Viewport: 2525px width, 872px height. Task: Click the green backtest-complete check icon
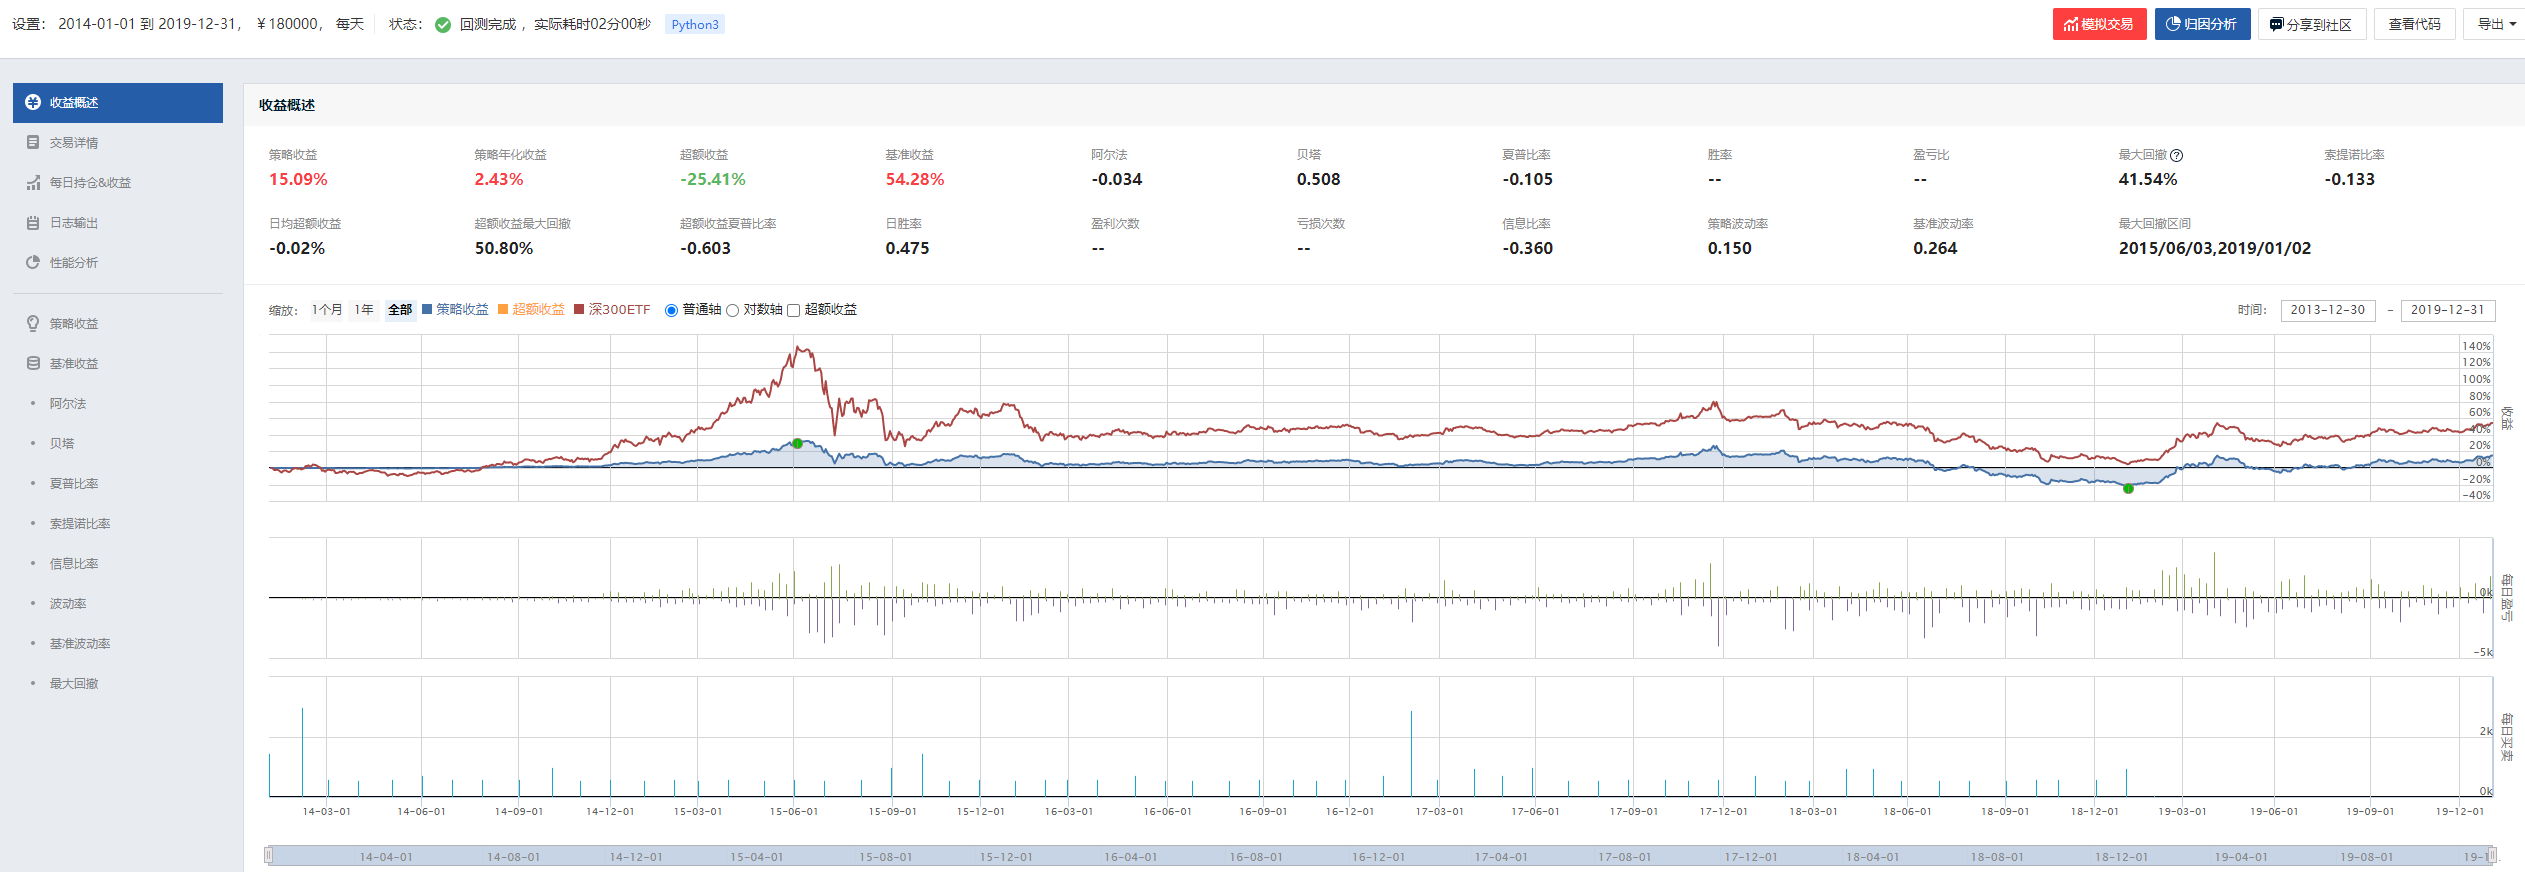[443, 25]
